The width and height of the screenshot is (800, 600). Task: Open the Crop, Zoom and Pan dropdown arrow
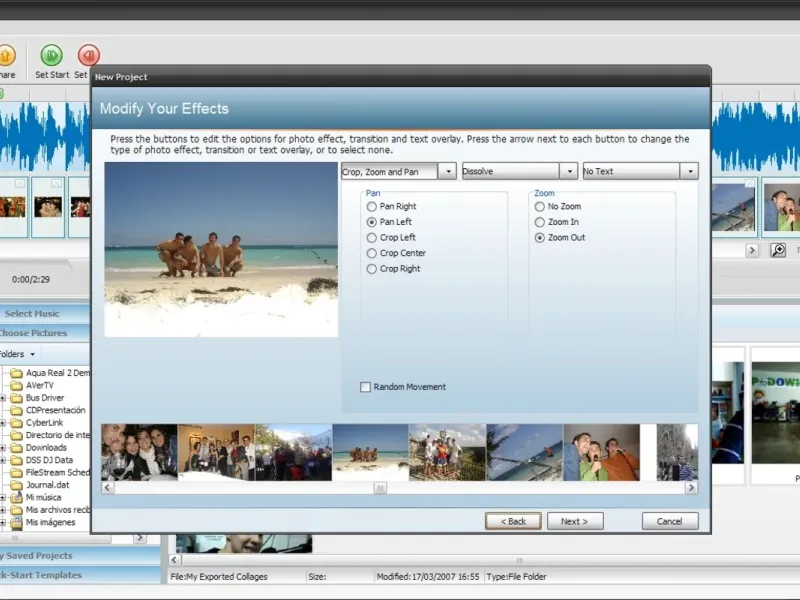click(x=447, y=172)
